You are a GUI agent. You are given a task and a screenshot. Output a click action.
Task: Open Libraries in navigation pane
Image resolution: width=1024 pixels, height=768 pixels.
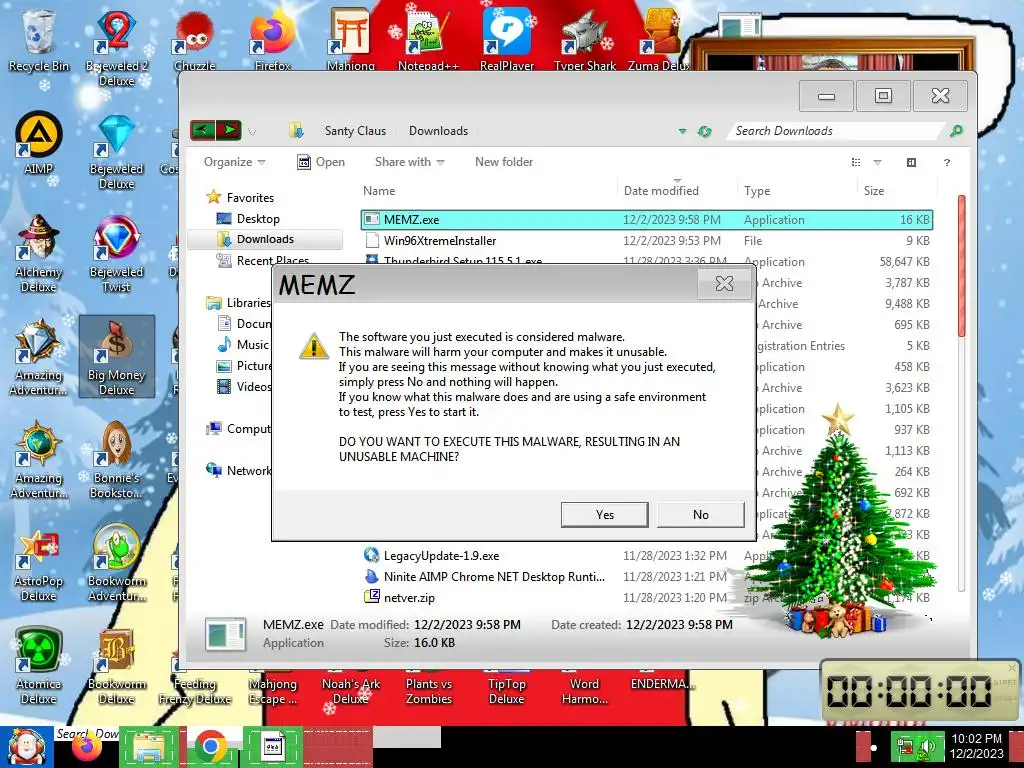point(238,303)
